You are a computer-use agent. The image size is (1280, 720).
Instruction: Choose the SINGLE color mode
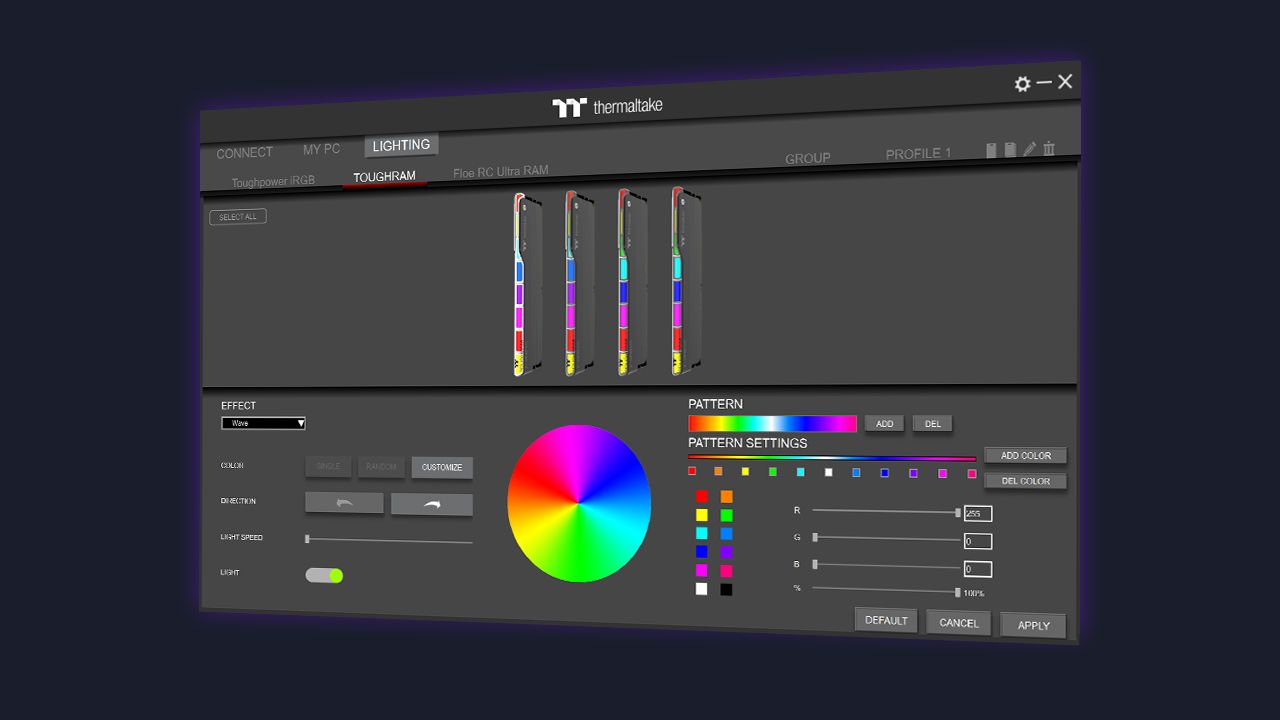328,466
